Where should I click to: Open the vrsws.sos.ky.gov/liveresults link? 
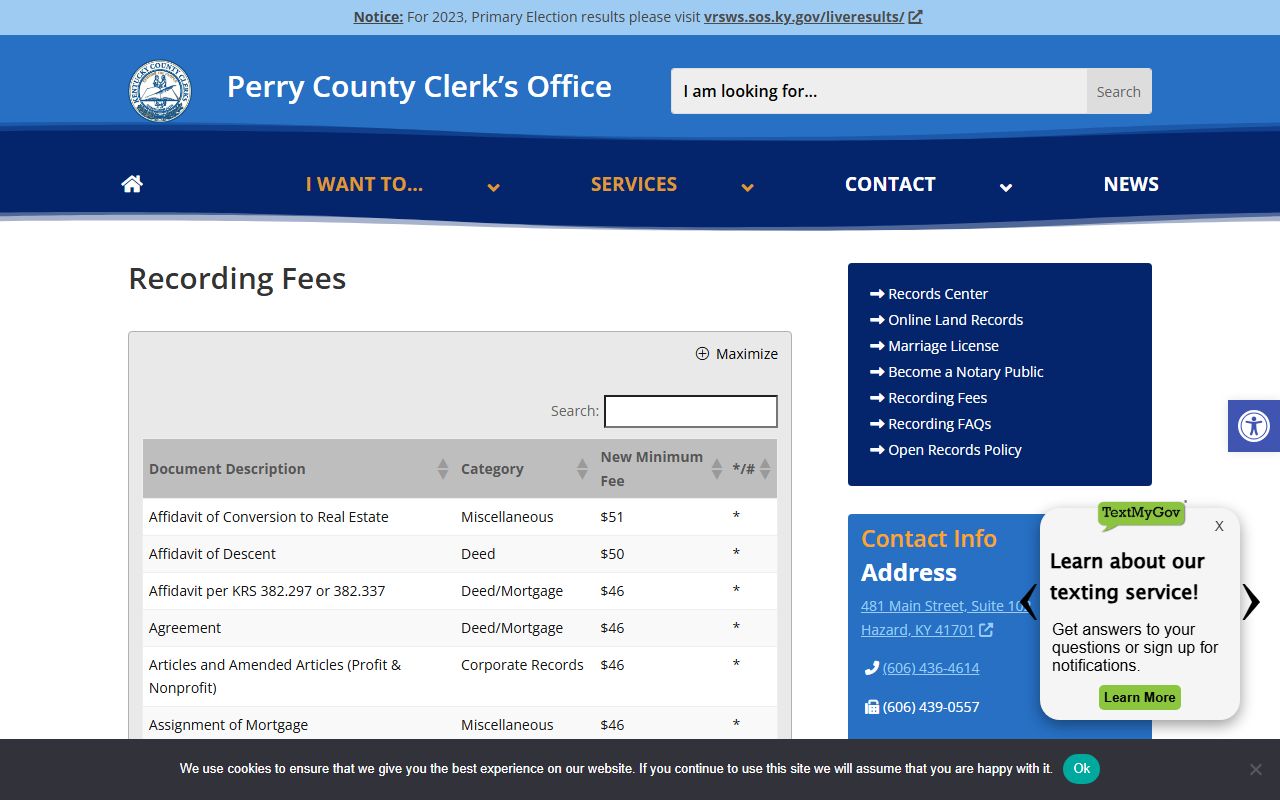[804, 17]
